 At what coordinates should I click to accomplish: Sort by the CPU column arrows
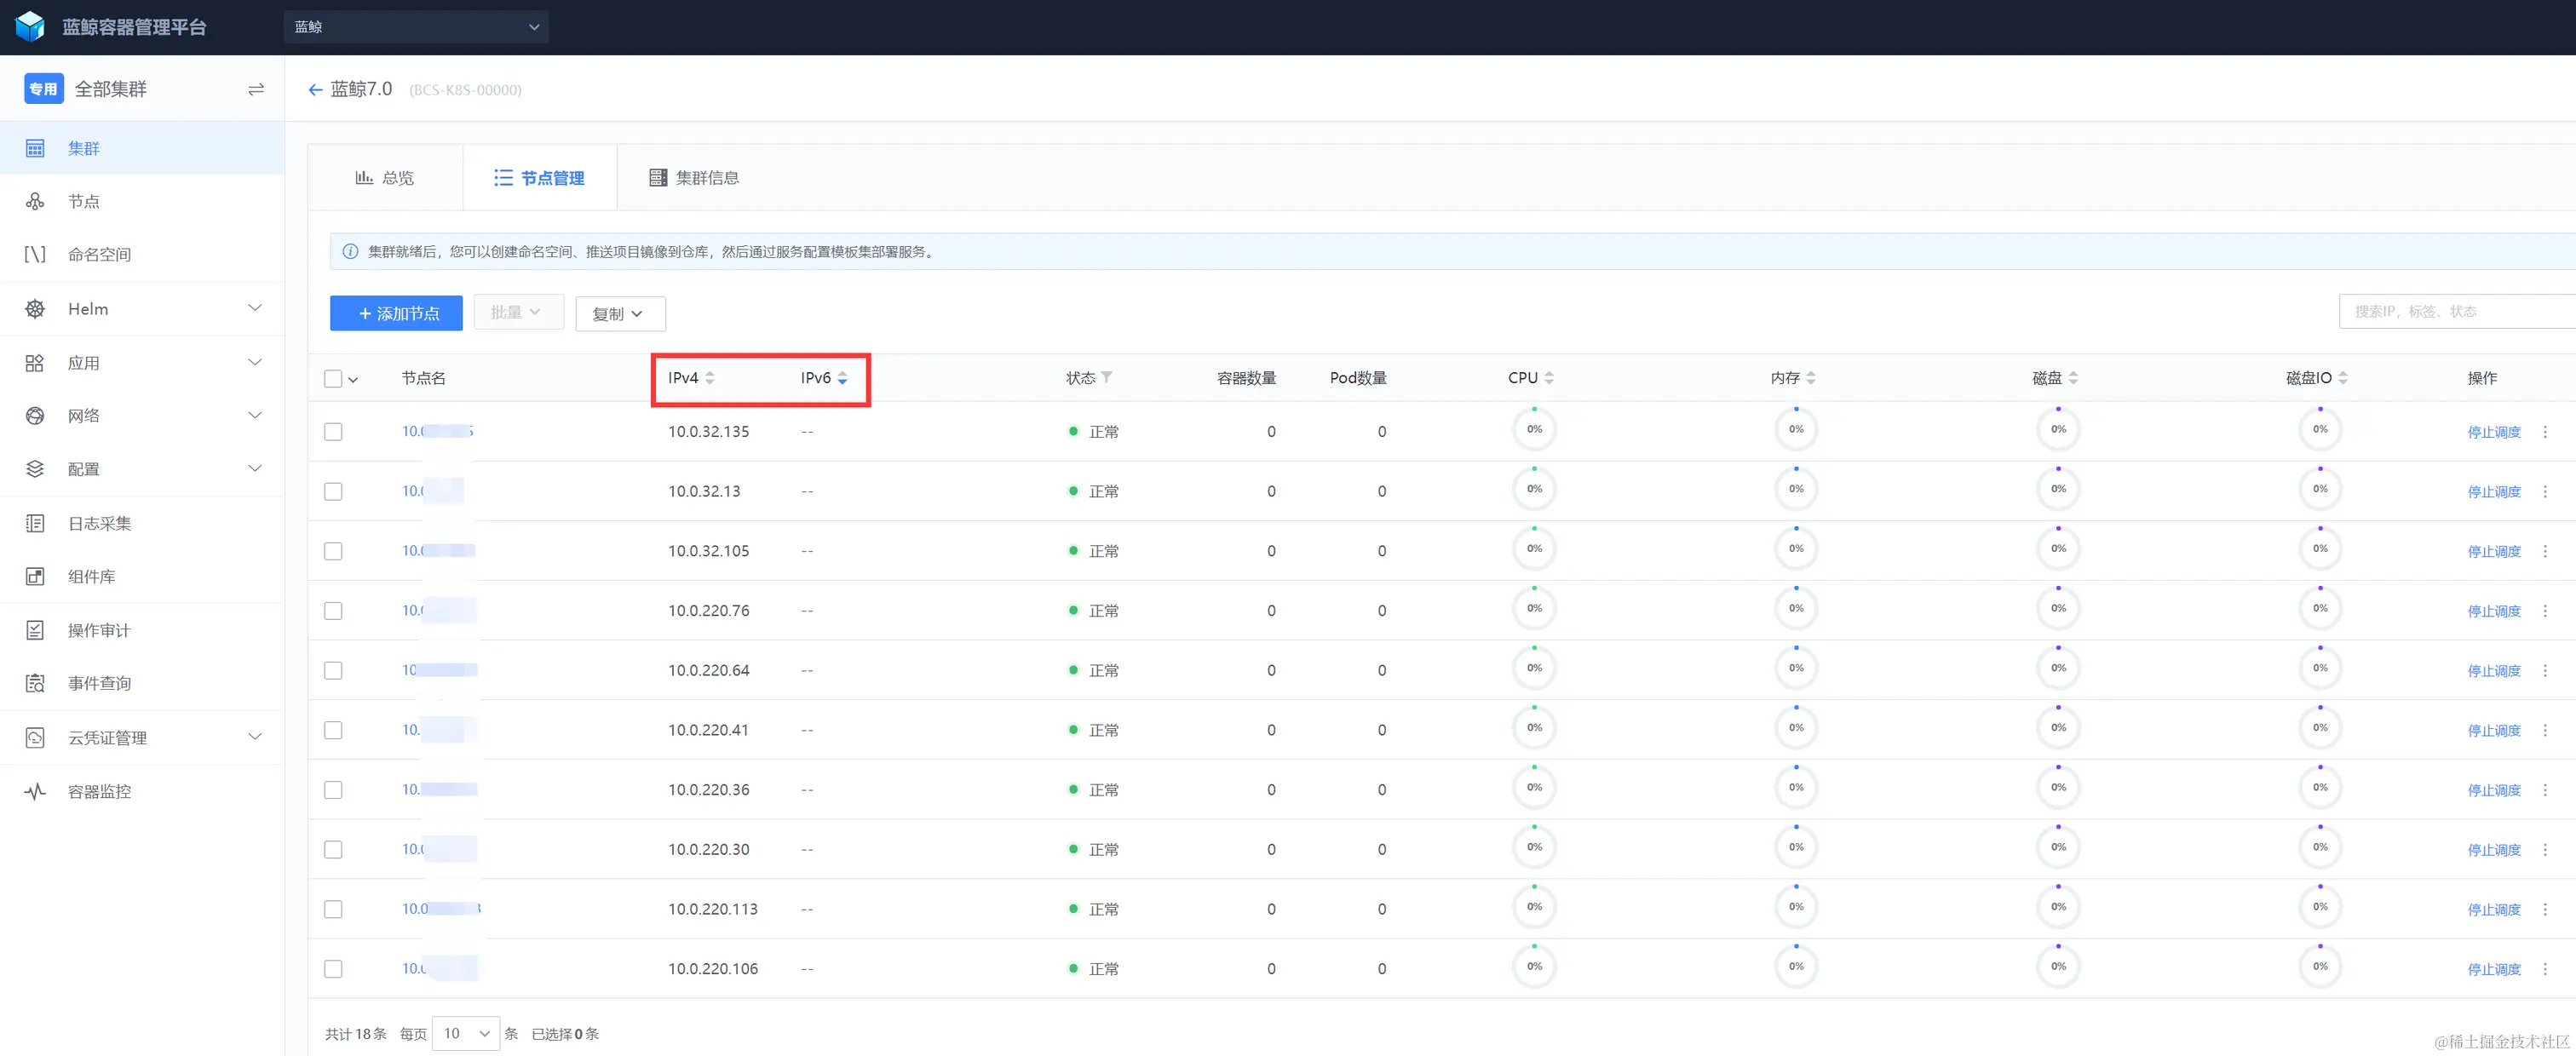[x=1549, y=378]
